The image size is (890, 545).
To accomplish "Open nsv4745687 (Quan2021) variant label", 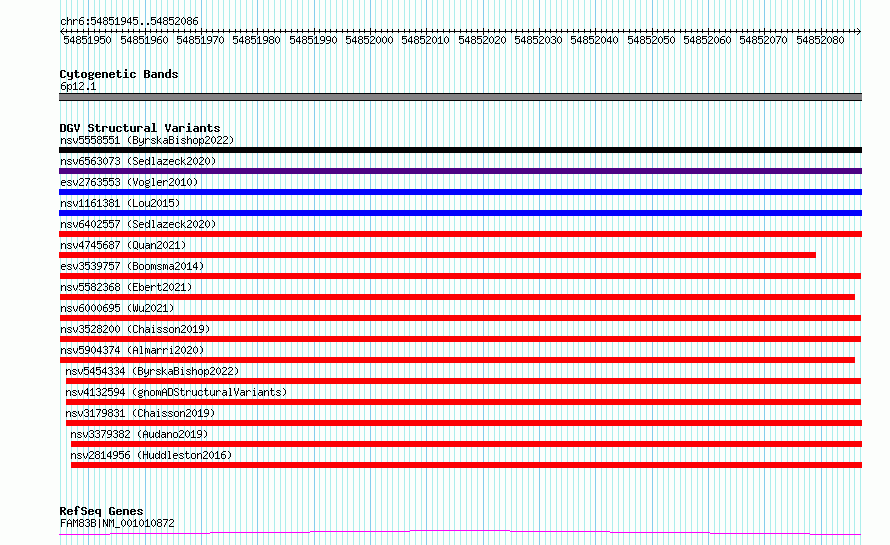I will (x=123, y=245).
